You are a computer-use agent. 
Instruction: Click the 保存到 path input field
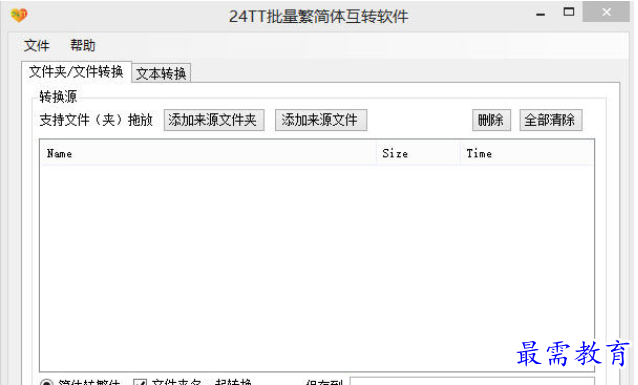472,382
